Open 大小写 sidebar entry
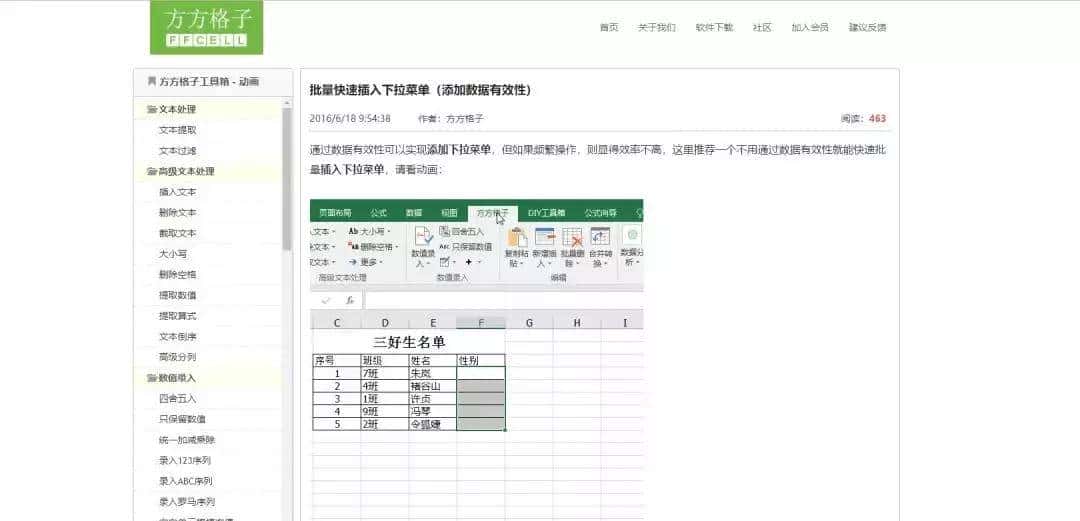 coord(173,254)
